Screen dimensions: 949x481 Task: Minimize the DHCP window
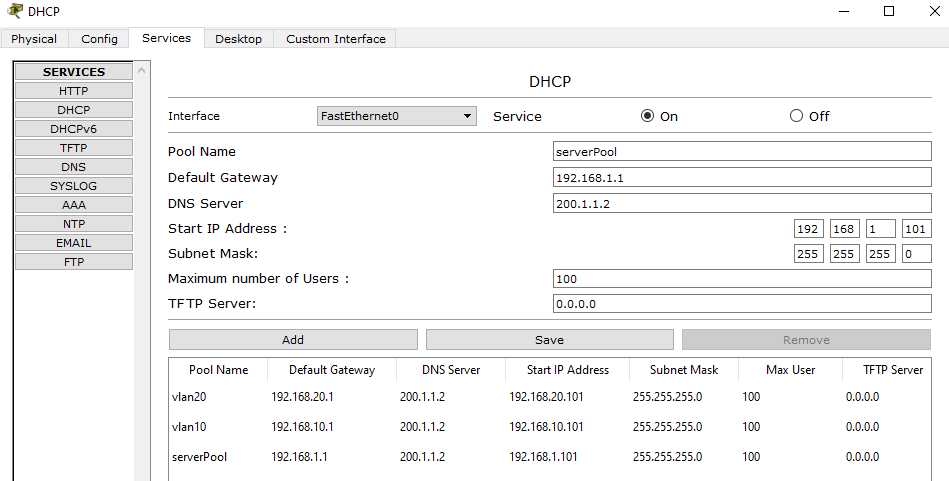844,11
